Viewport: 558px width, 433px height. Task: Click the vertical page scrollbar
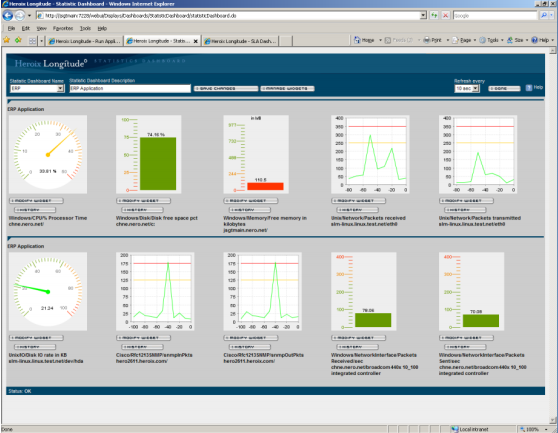(552, 235)
